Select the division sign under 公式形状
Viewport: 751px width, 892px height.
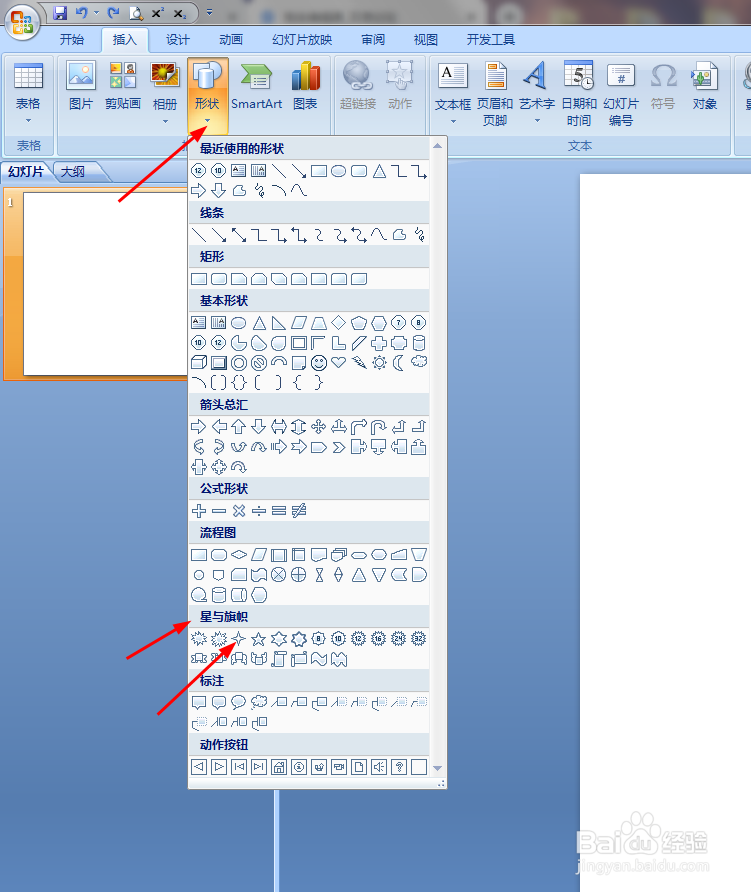pyautogui.click(x=259, y=510)
